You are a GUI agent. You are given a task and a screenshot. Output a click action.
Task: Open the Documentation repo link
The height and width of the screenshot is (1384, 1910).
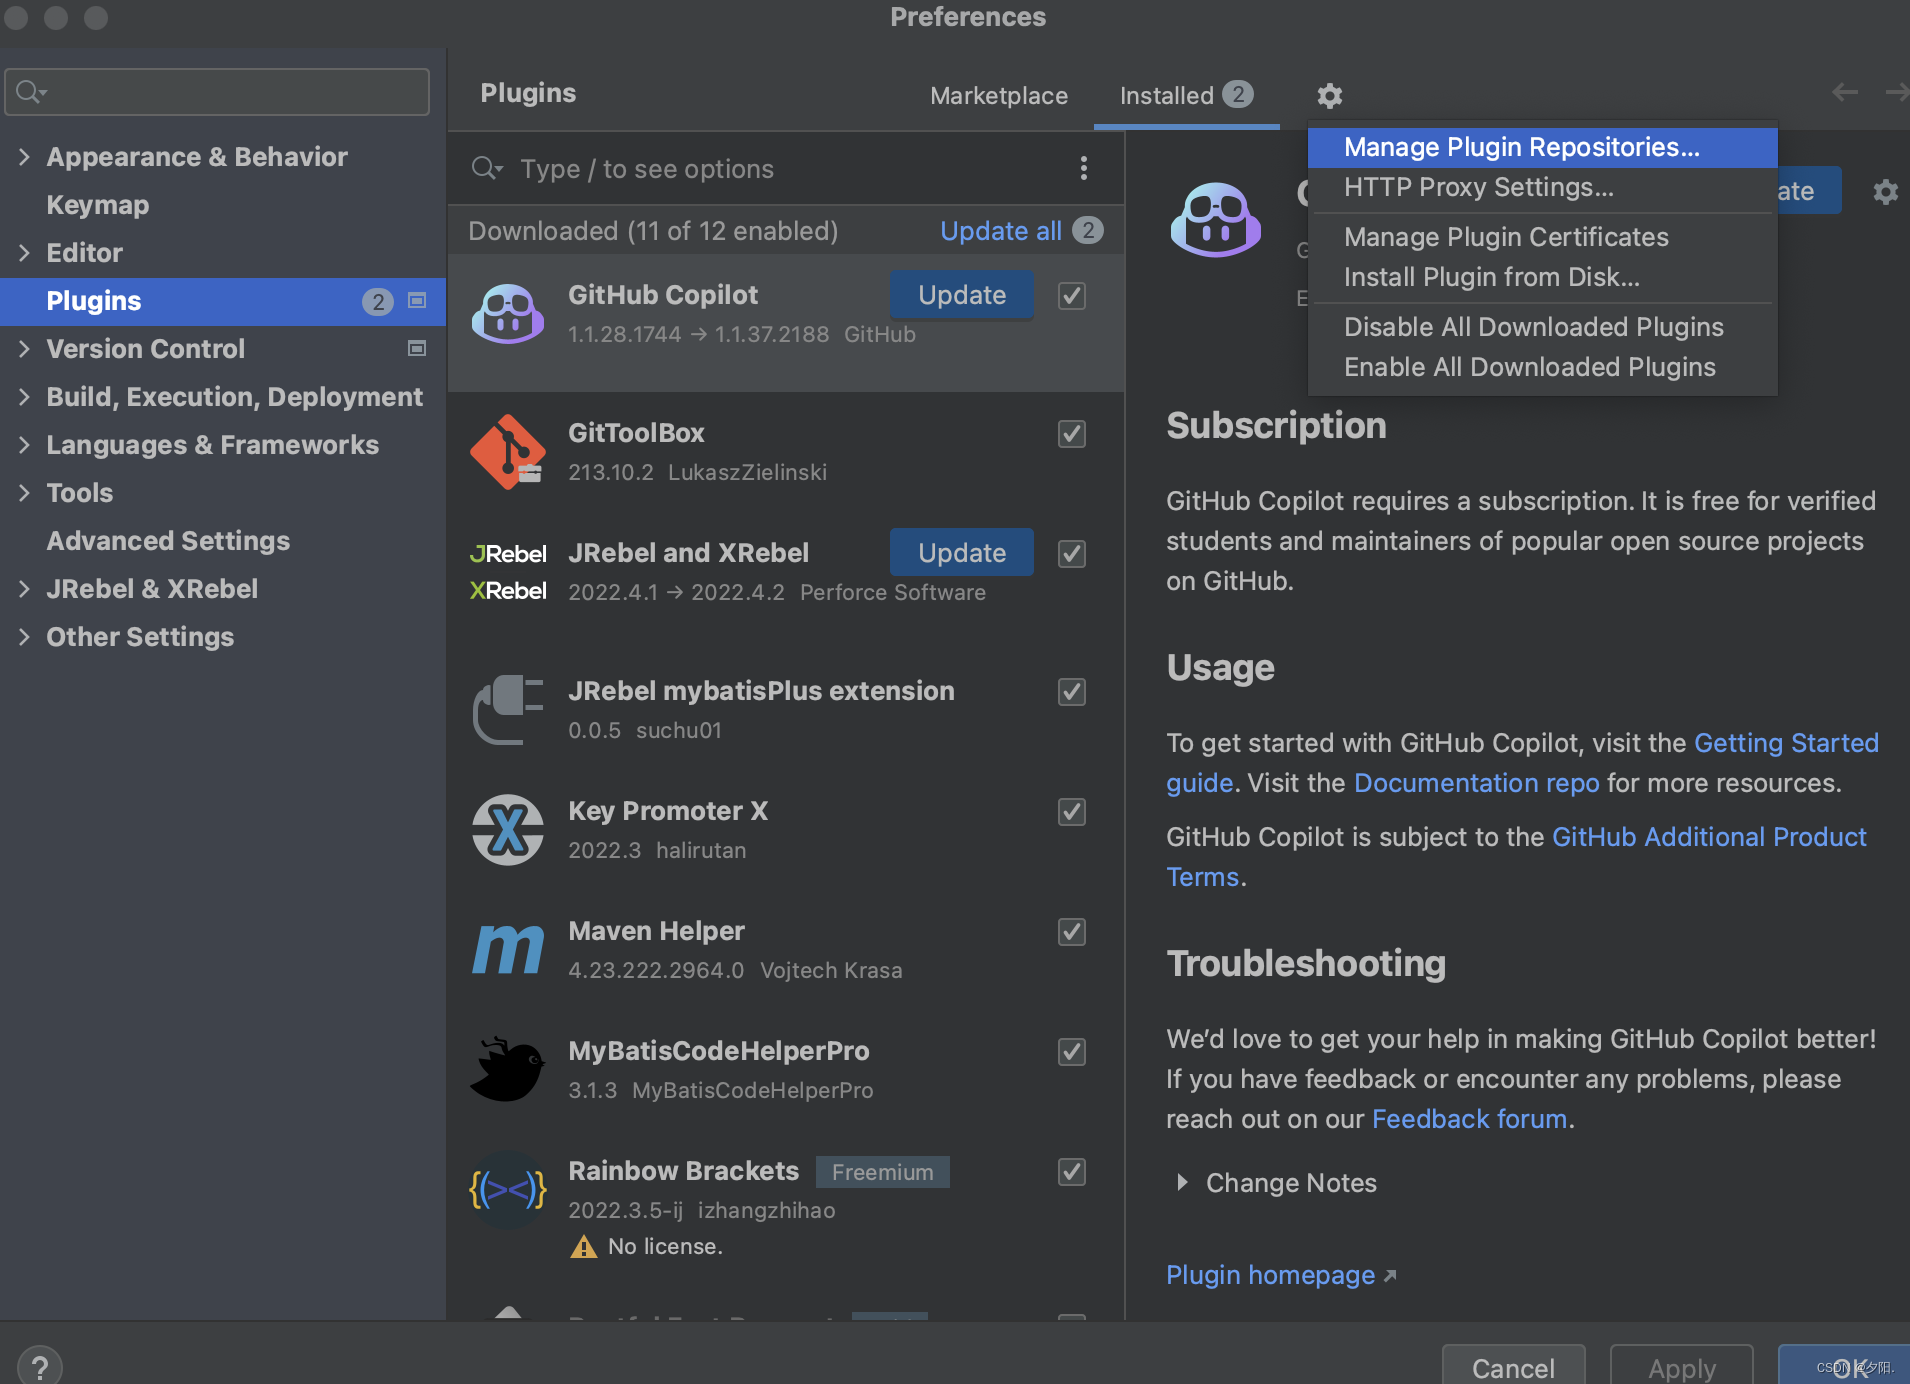[x=1476, y=783]
